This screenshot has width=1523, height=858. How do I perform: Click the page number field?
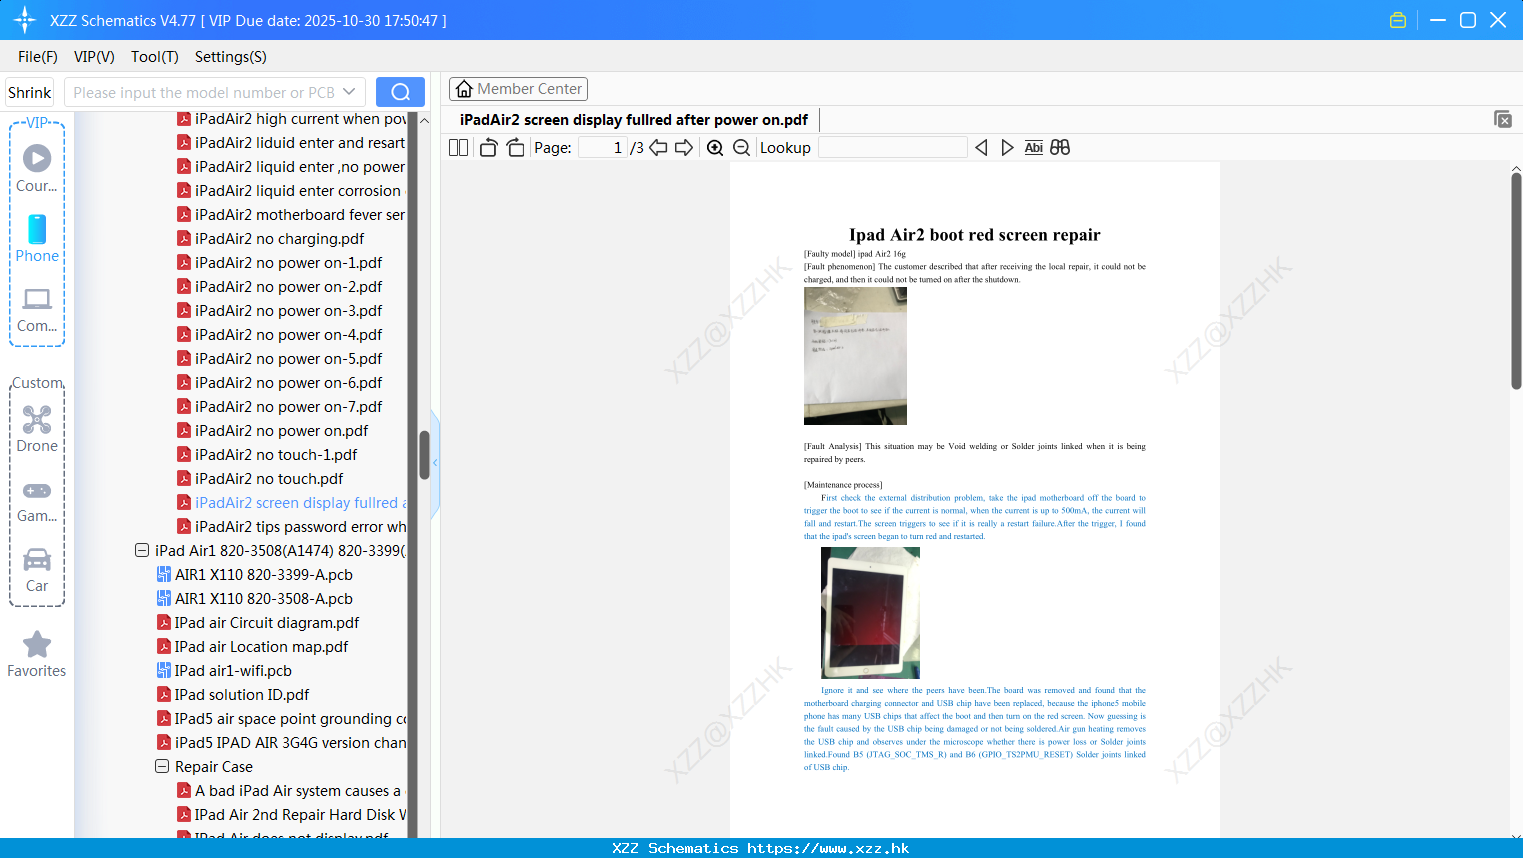pyautogui.click(x=603, y=148)
